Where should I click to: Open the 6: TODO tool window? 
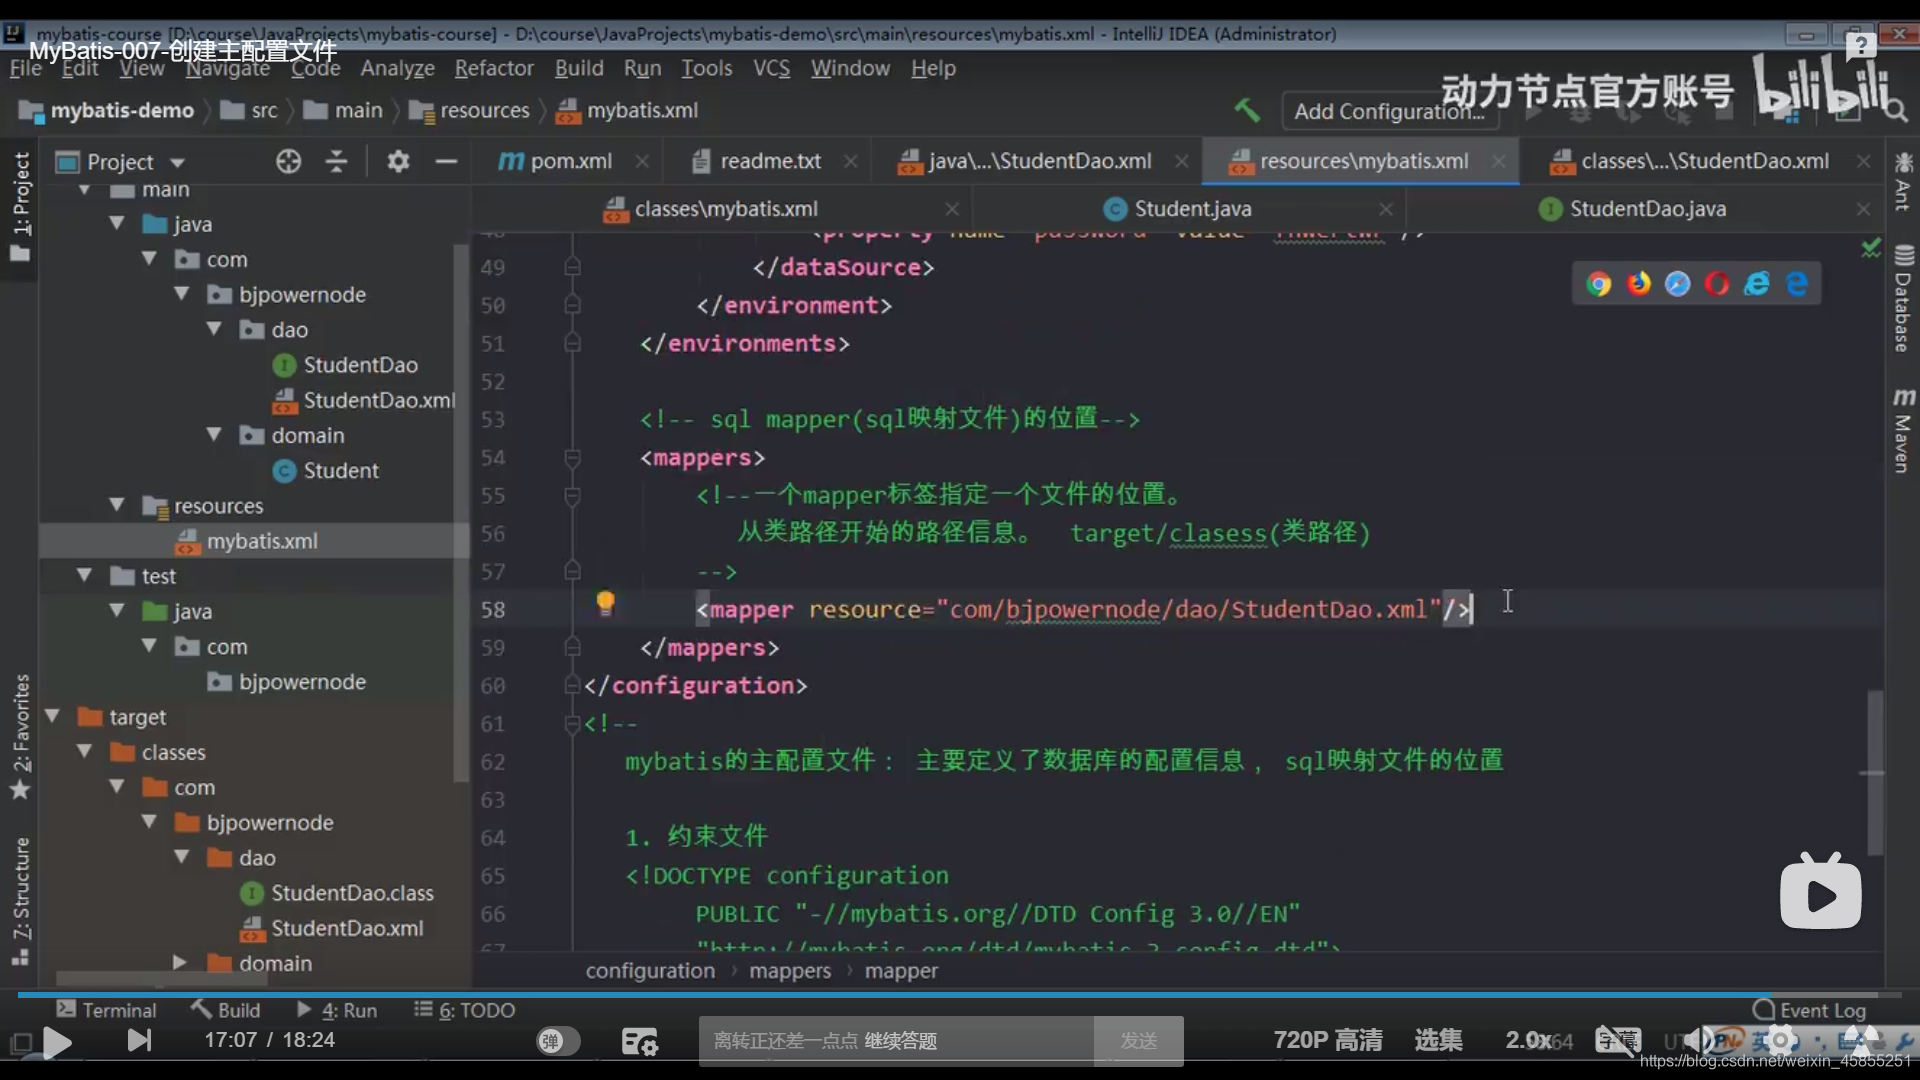click(x=465, y=1010)
